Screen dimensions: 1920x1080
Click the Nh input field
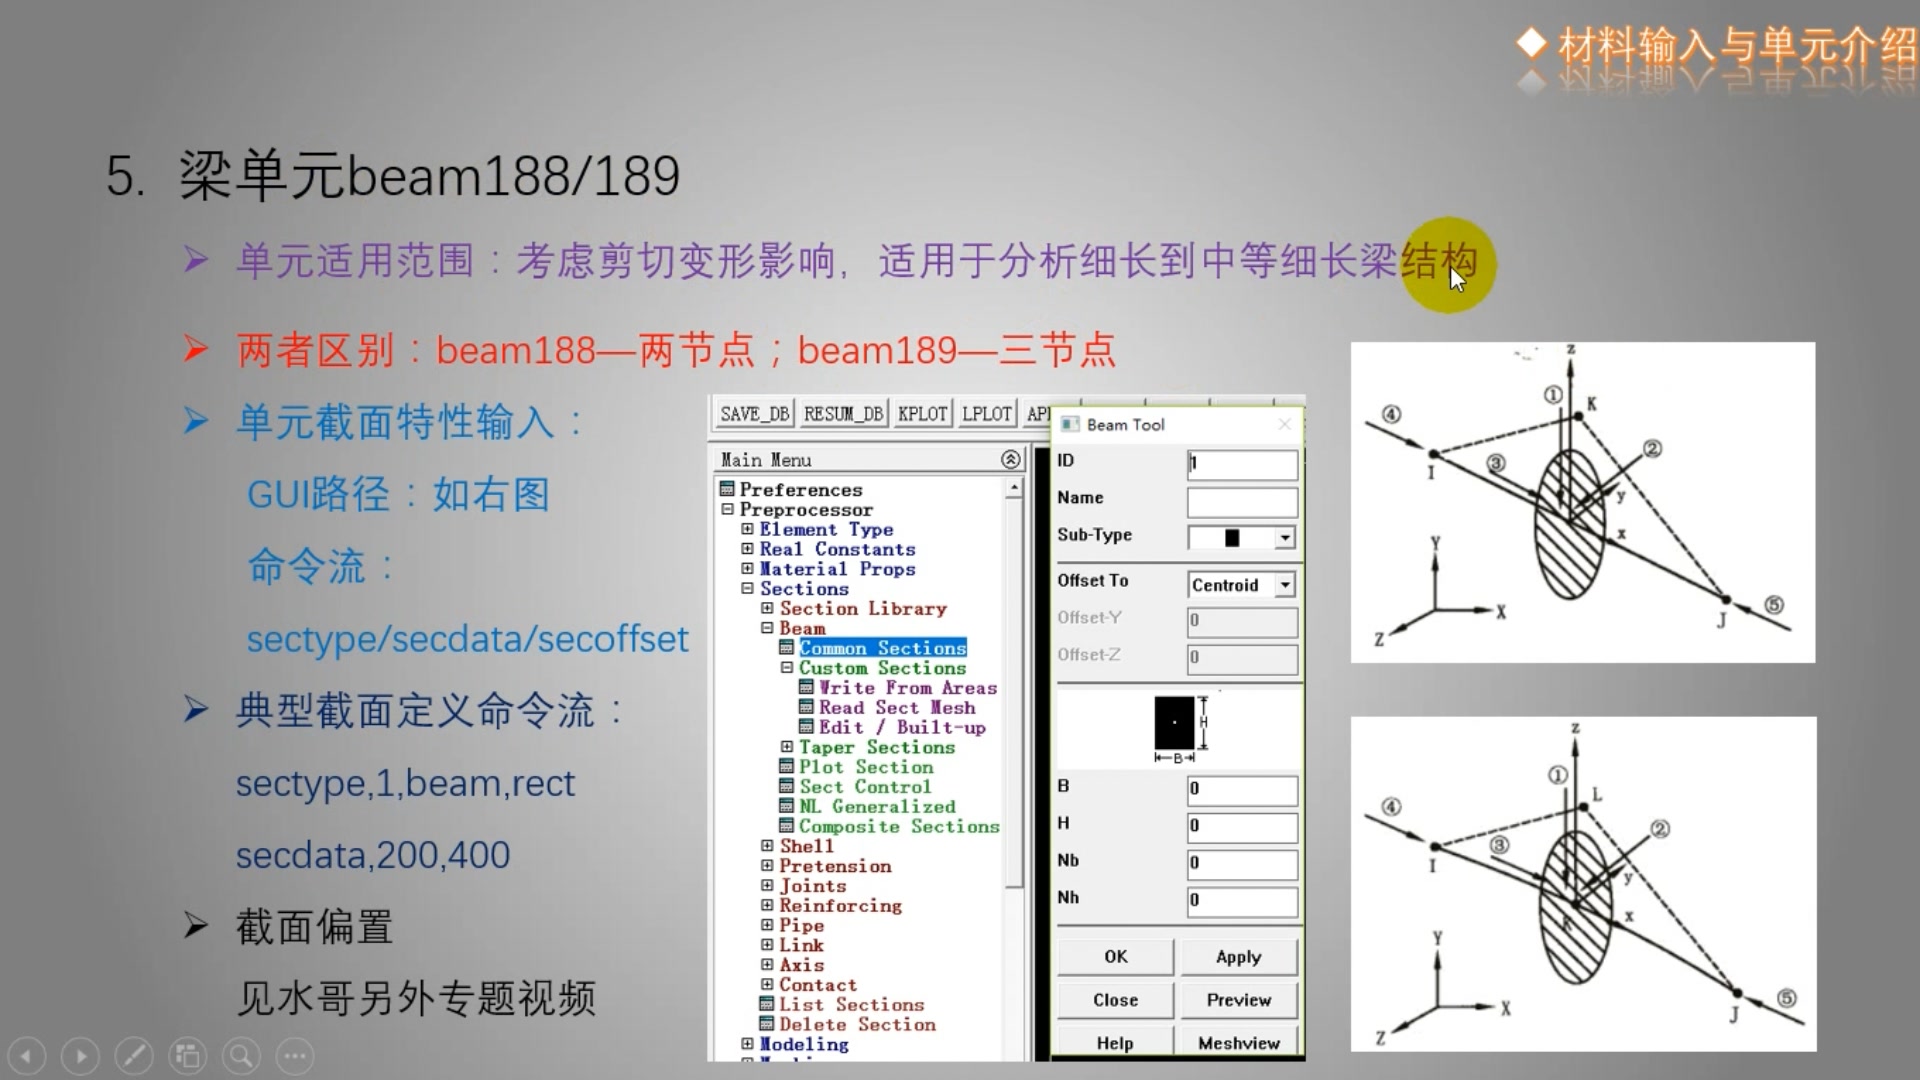(x=1242, y=901)
